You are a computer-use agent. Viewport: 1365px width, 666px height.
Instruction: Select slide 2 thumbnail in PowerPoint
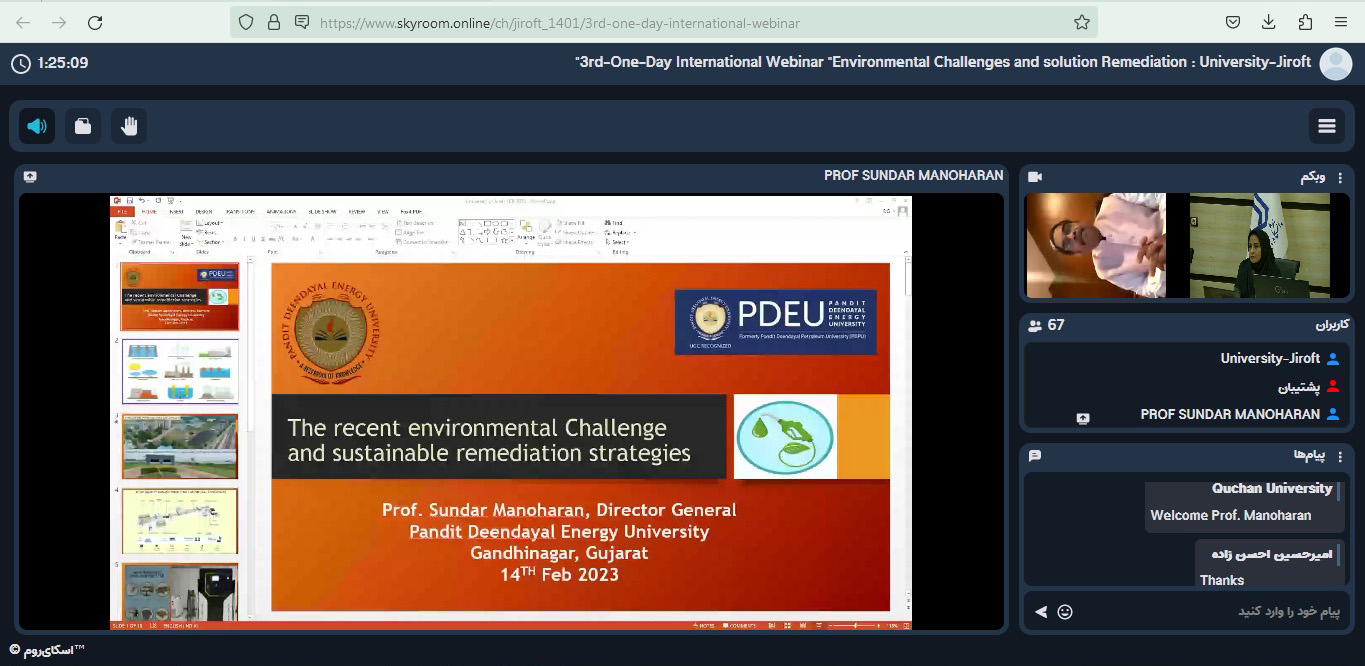point(180,372)
